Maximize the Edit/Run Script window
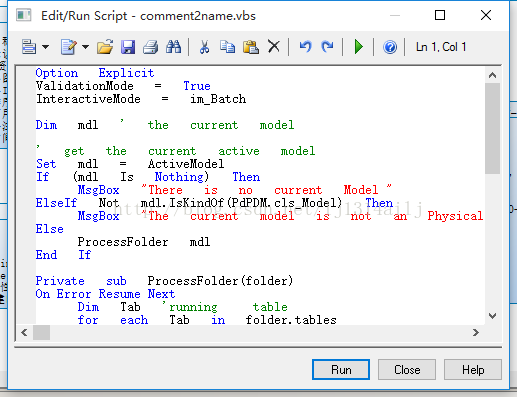Image resolution: width=517 pixels, height=397 pixels. 440,15
